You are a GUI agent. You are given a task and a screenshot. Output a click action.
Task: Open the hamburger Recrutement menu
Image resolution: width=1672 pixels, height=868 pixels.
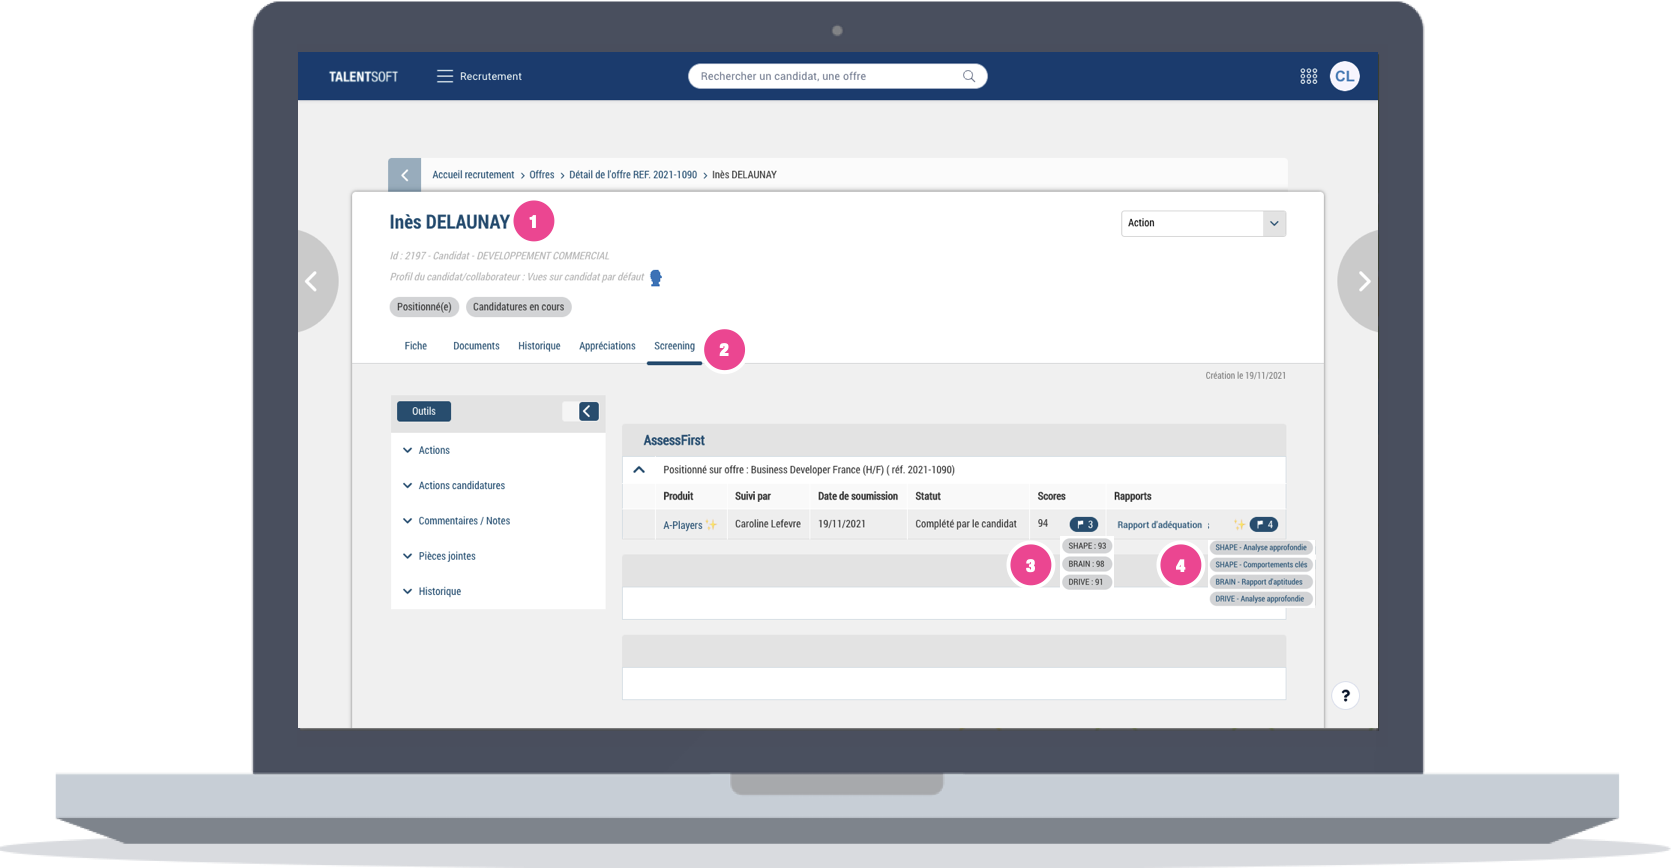[x=445, y=76]
